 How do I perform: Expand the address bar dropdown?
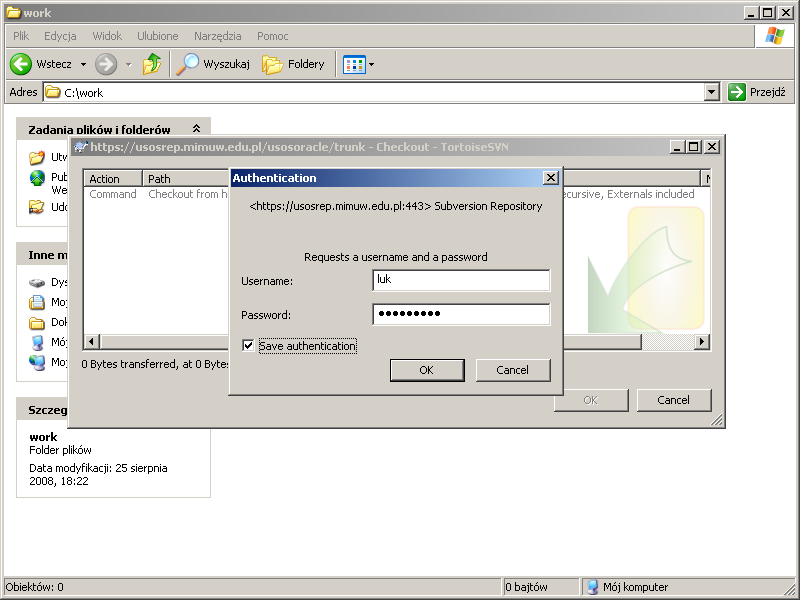click(712, 92)
